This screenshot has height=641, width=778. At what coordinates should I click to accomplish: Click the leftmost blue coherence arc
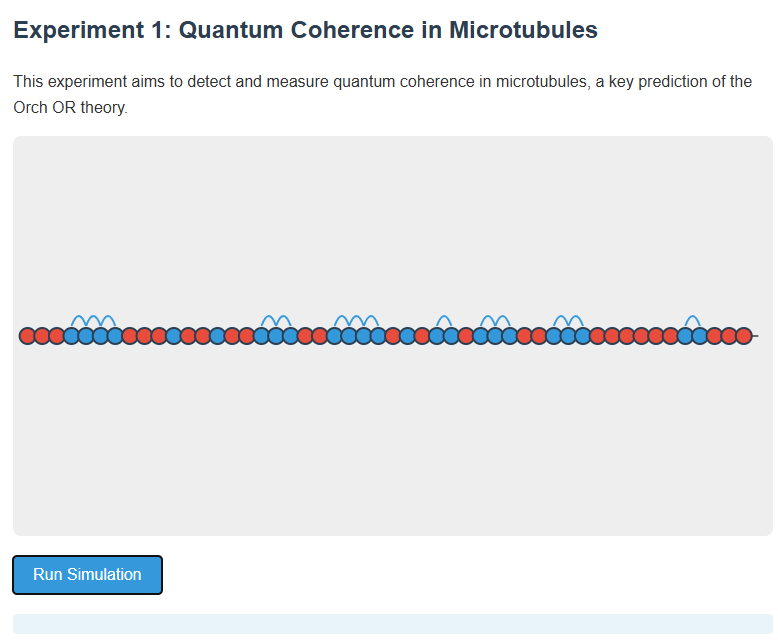click(79, 320)
